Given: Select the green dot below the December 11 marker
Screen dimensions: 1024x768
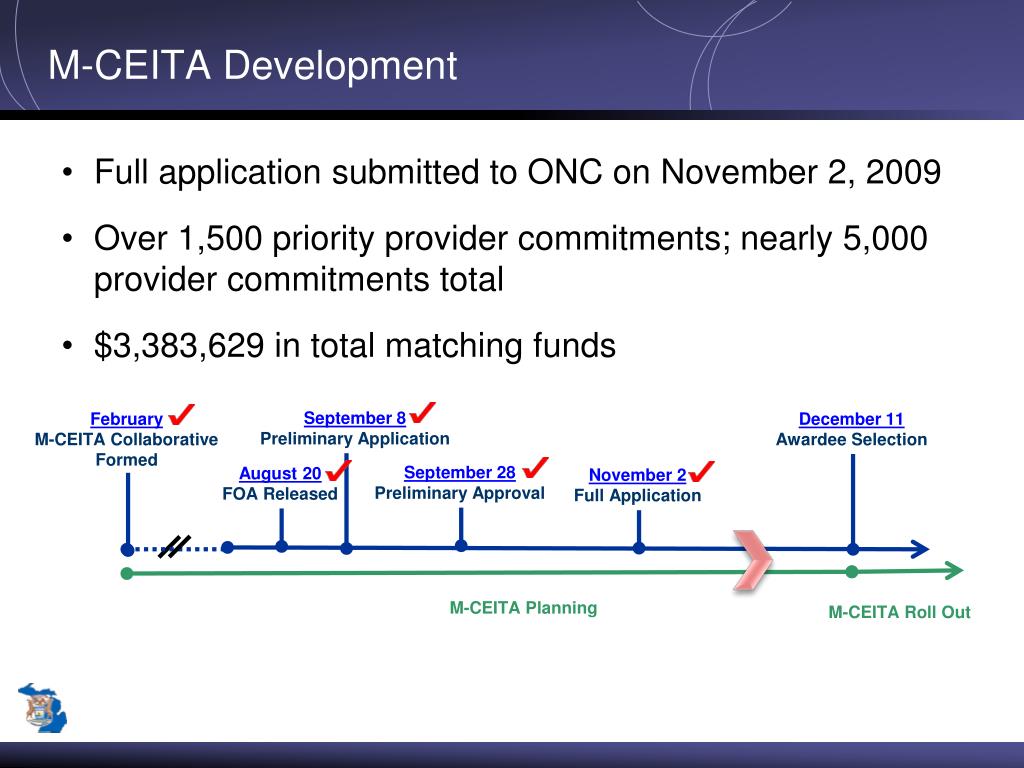Looking at the screenshot, I should coord(852,572).
